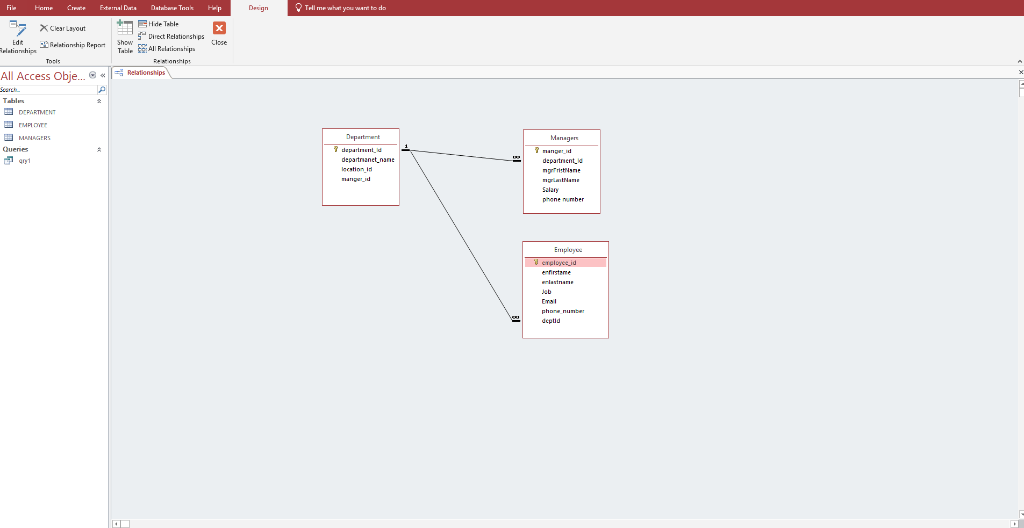Click the Employee table title bar
Image resolution: width=1024 pixels, height=528 pixels.
(566, 250)
